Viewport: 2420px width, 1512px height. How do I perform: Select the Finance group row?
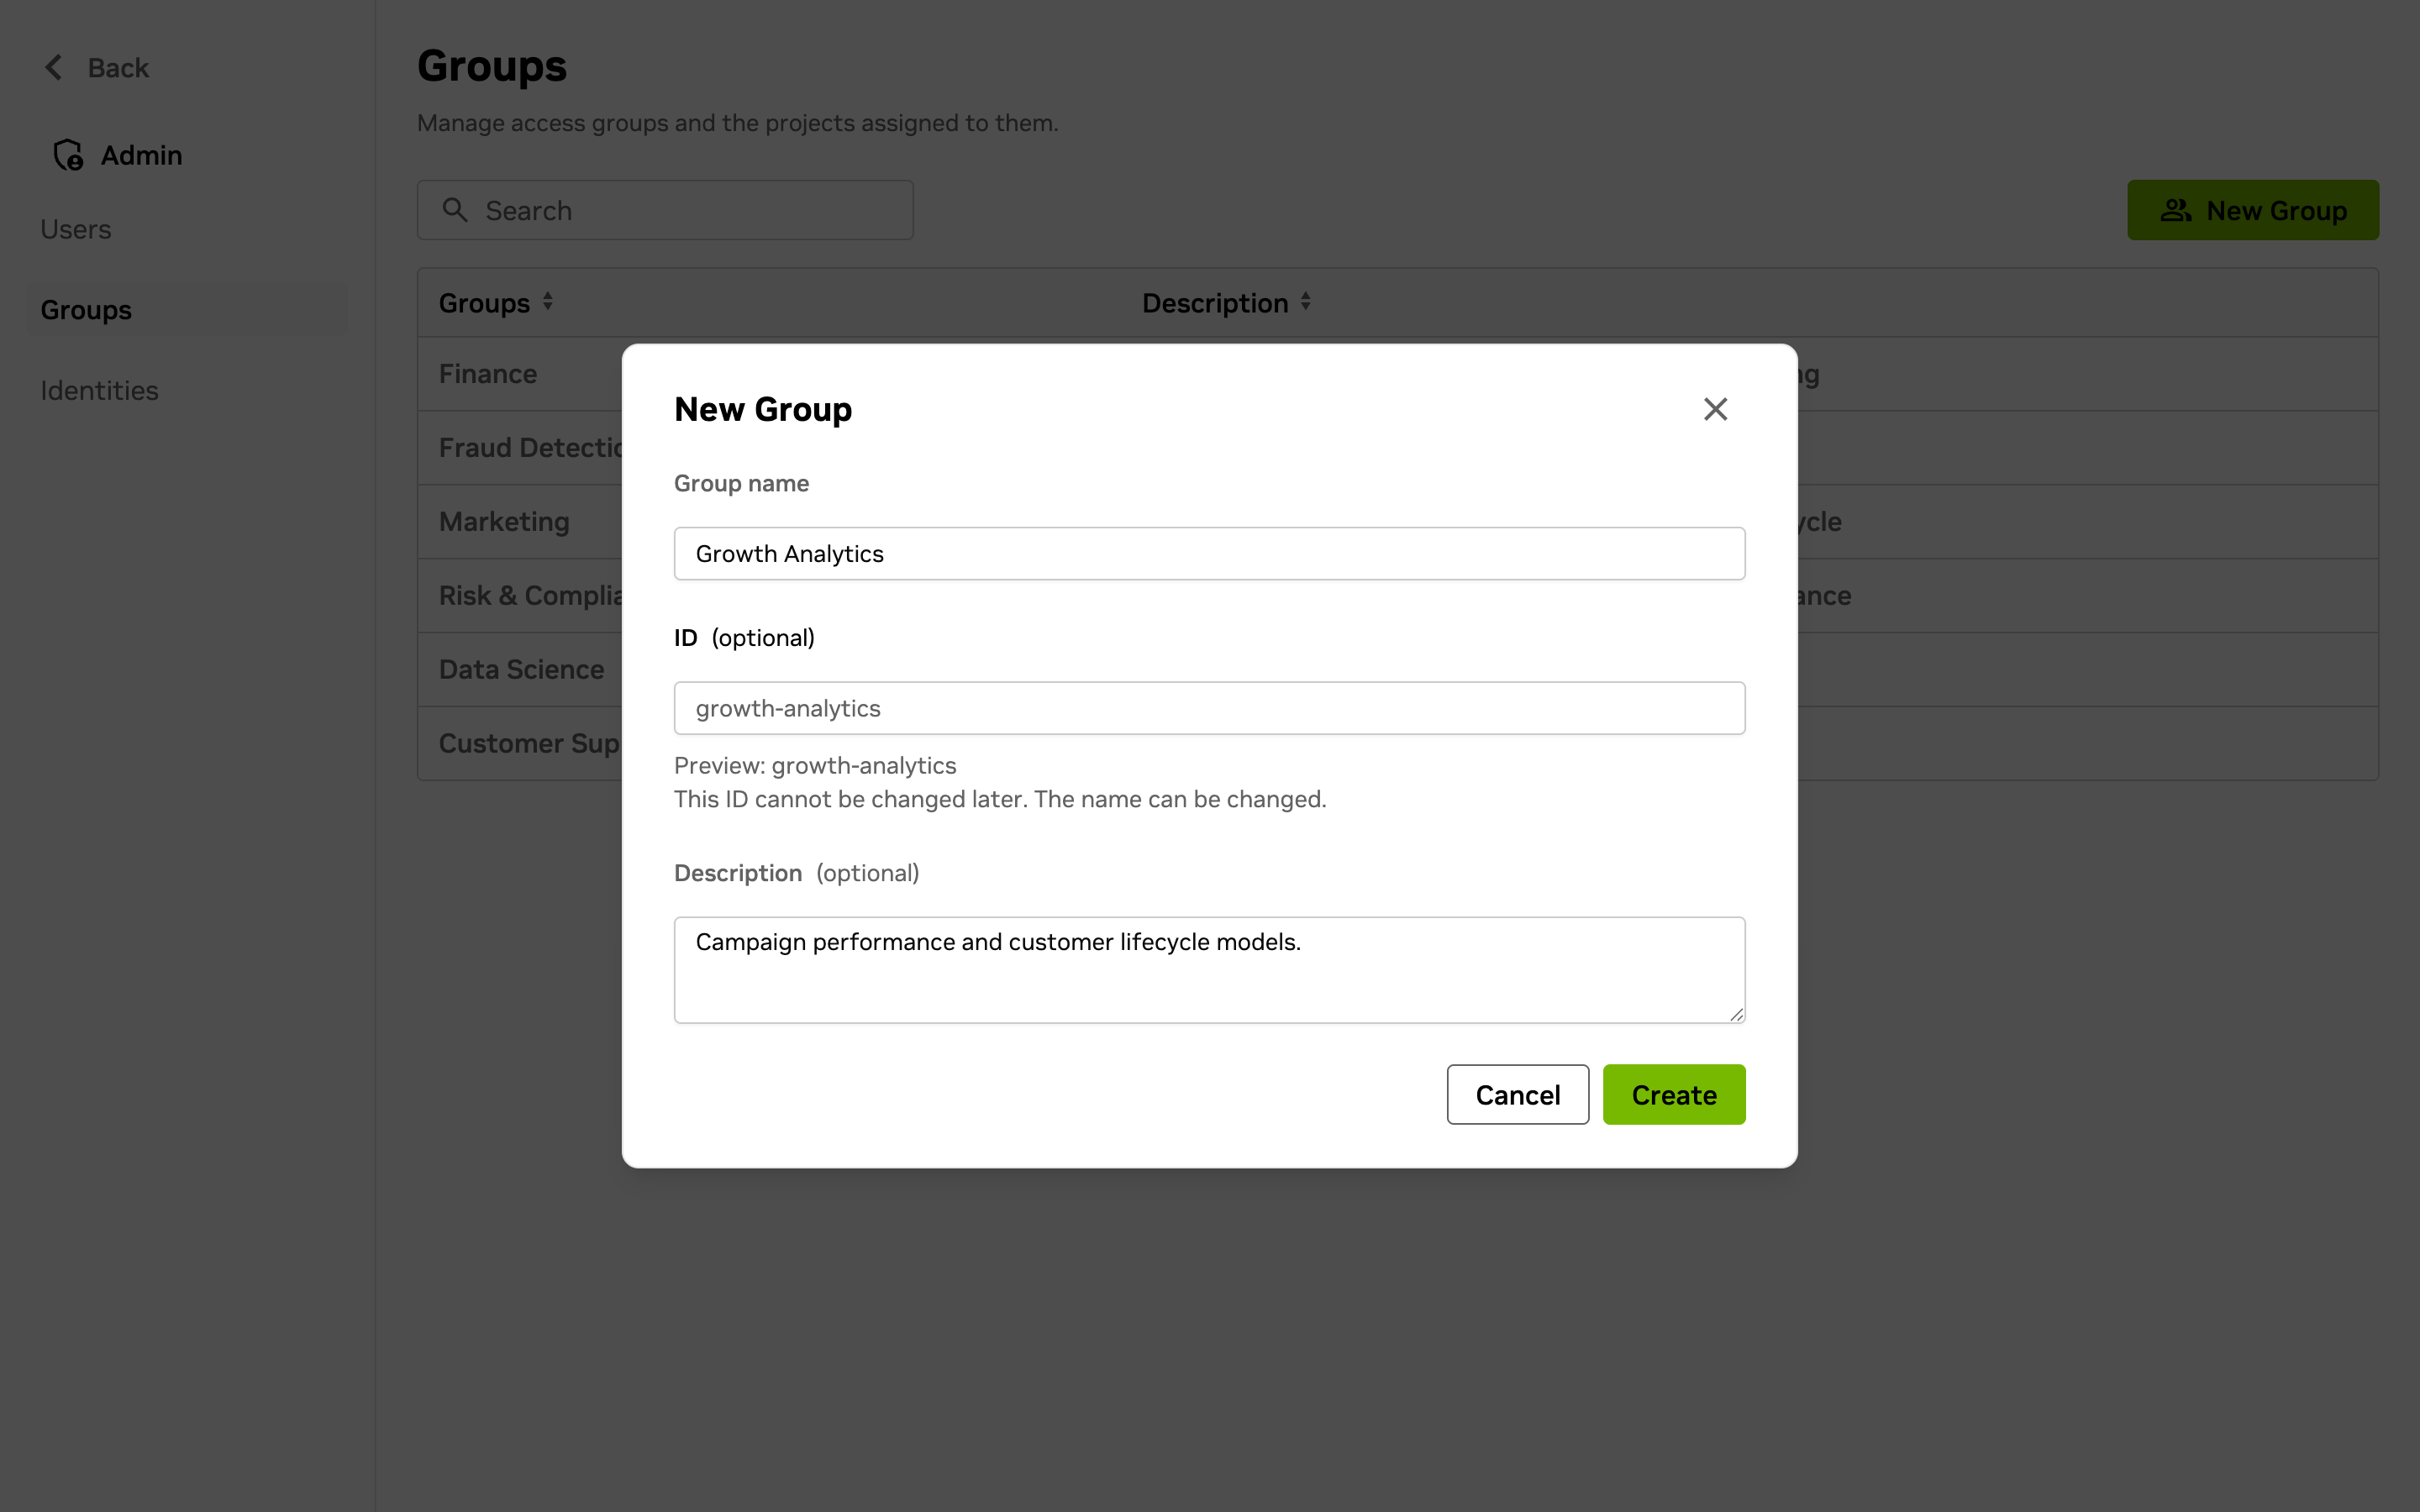[x=1398, y=374]
